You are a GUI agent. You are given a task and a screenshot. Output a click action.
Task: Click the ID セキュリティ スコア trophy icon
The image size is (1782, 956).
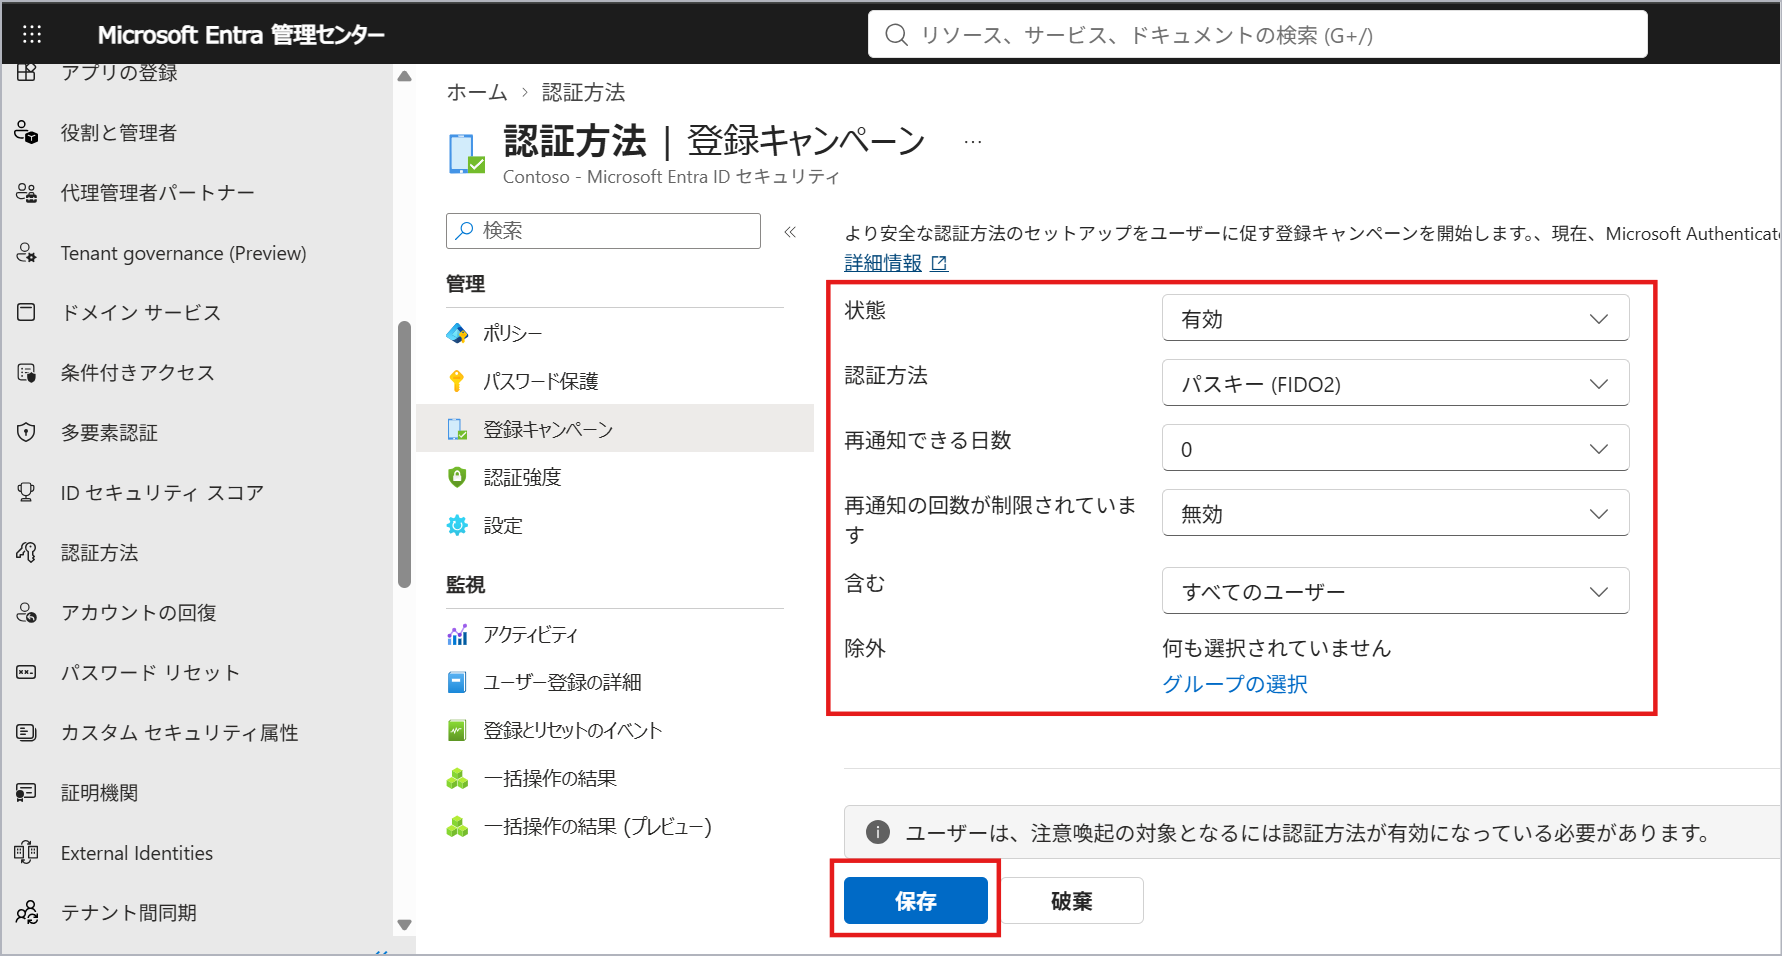pyautogui.click(x=27, y=492)
